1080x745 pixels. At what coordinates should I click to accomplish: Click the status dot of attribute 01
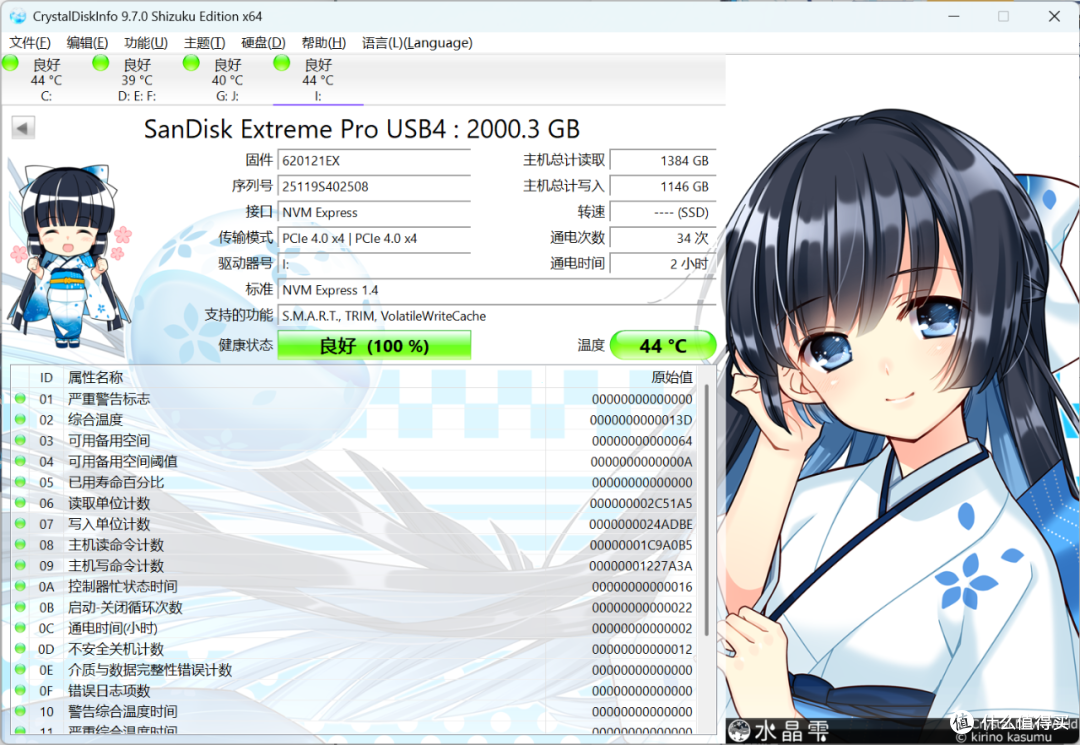coord(20,398)
